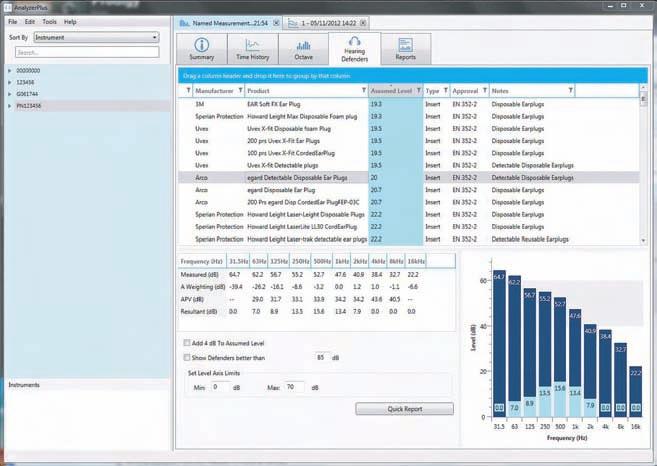Close the 1 - 05/11/2012 14:22 tab
Screen dimensions: 657x466
(363, 23)
